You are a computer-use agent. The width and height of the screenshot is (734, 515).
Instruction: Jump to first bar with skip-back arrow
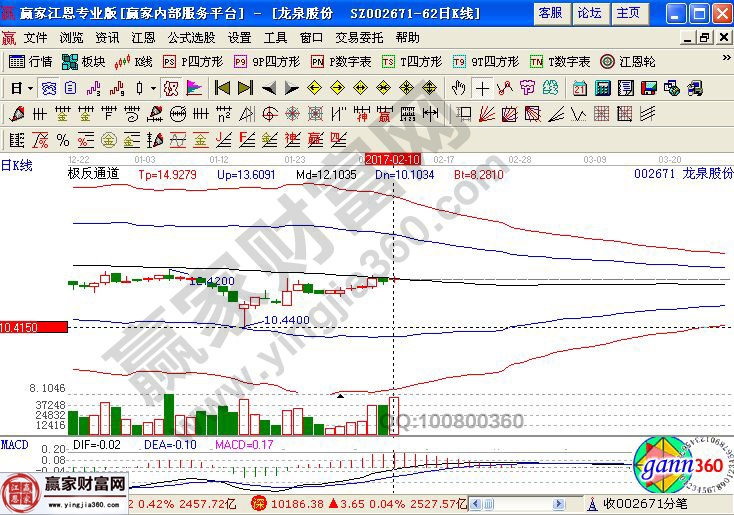click(x=222, y=88)
